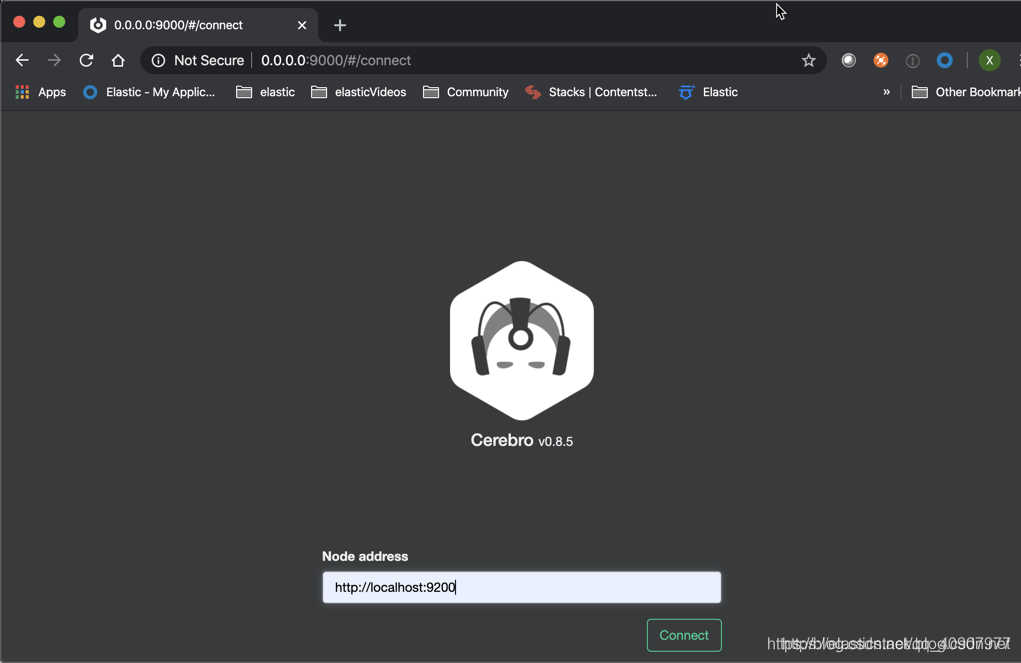
Task: Open the Other Bookmarks folder
Action: [x=966, y=92]
